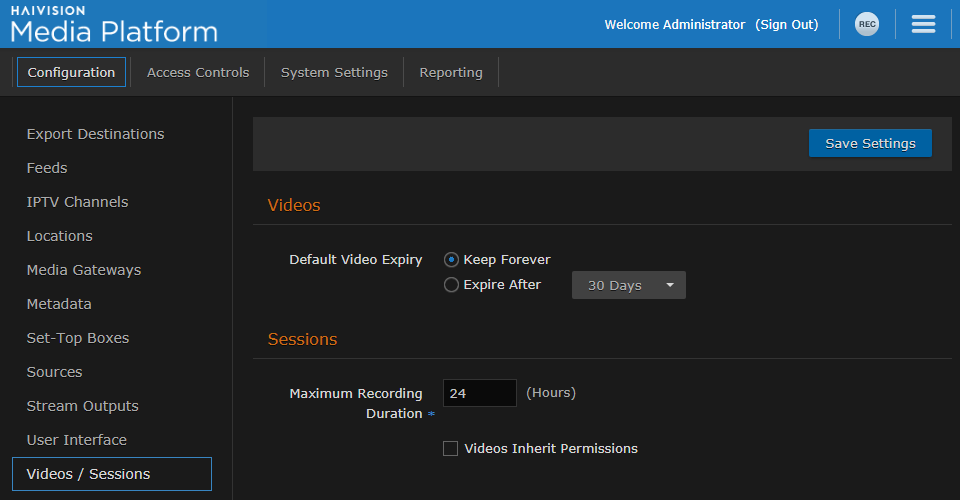Click the Sign Out link

tap(786, 24)
